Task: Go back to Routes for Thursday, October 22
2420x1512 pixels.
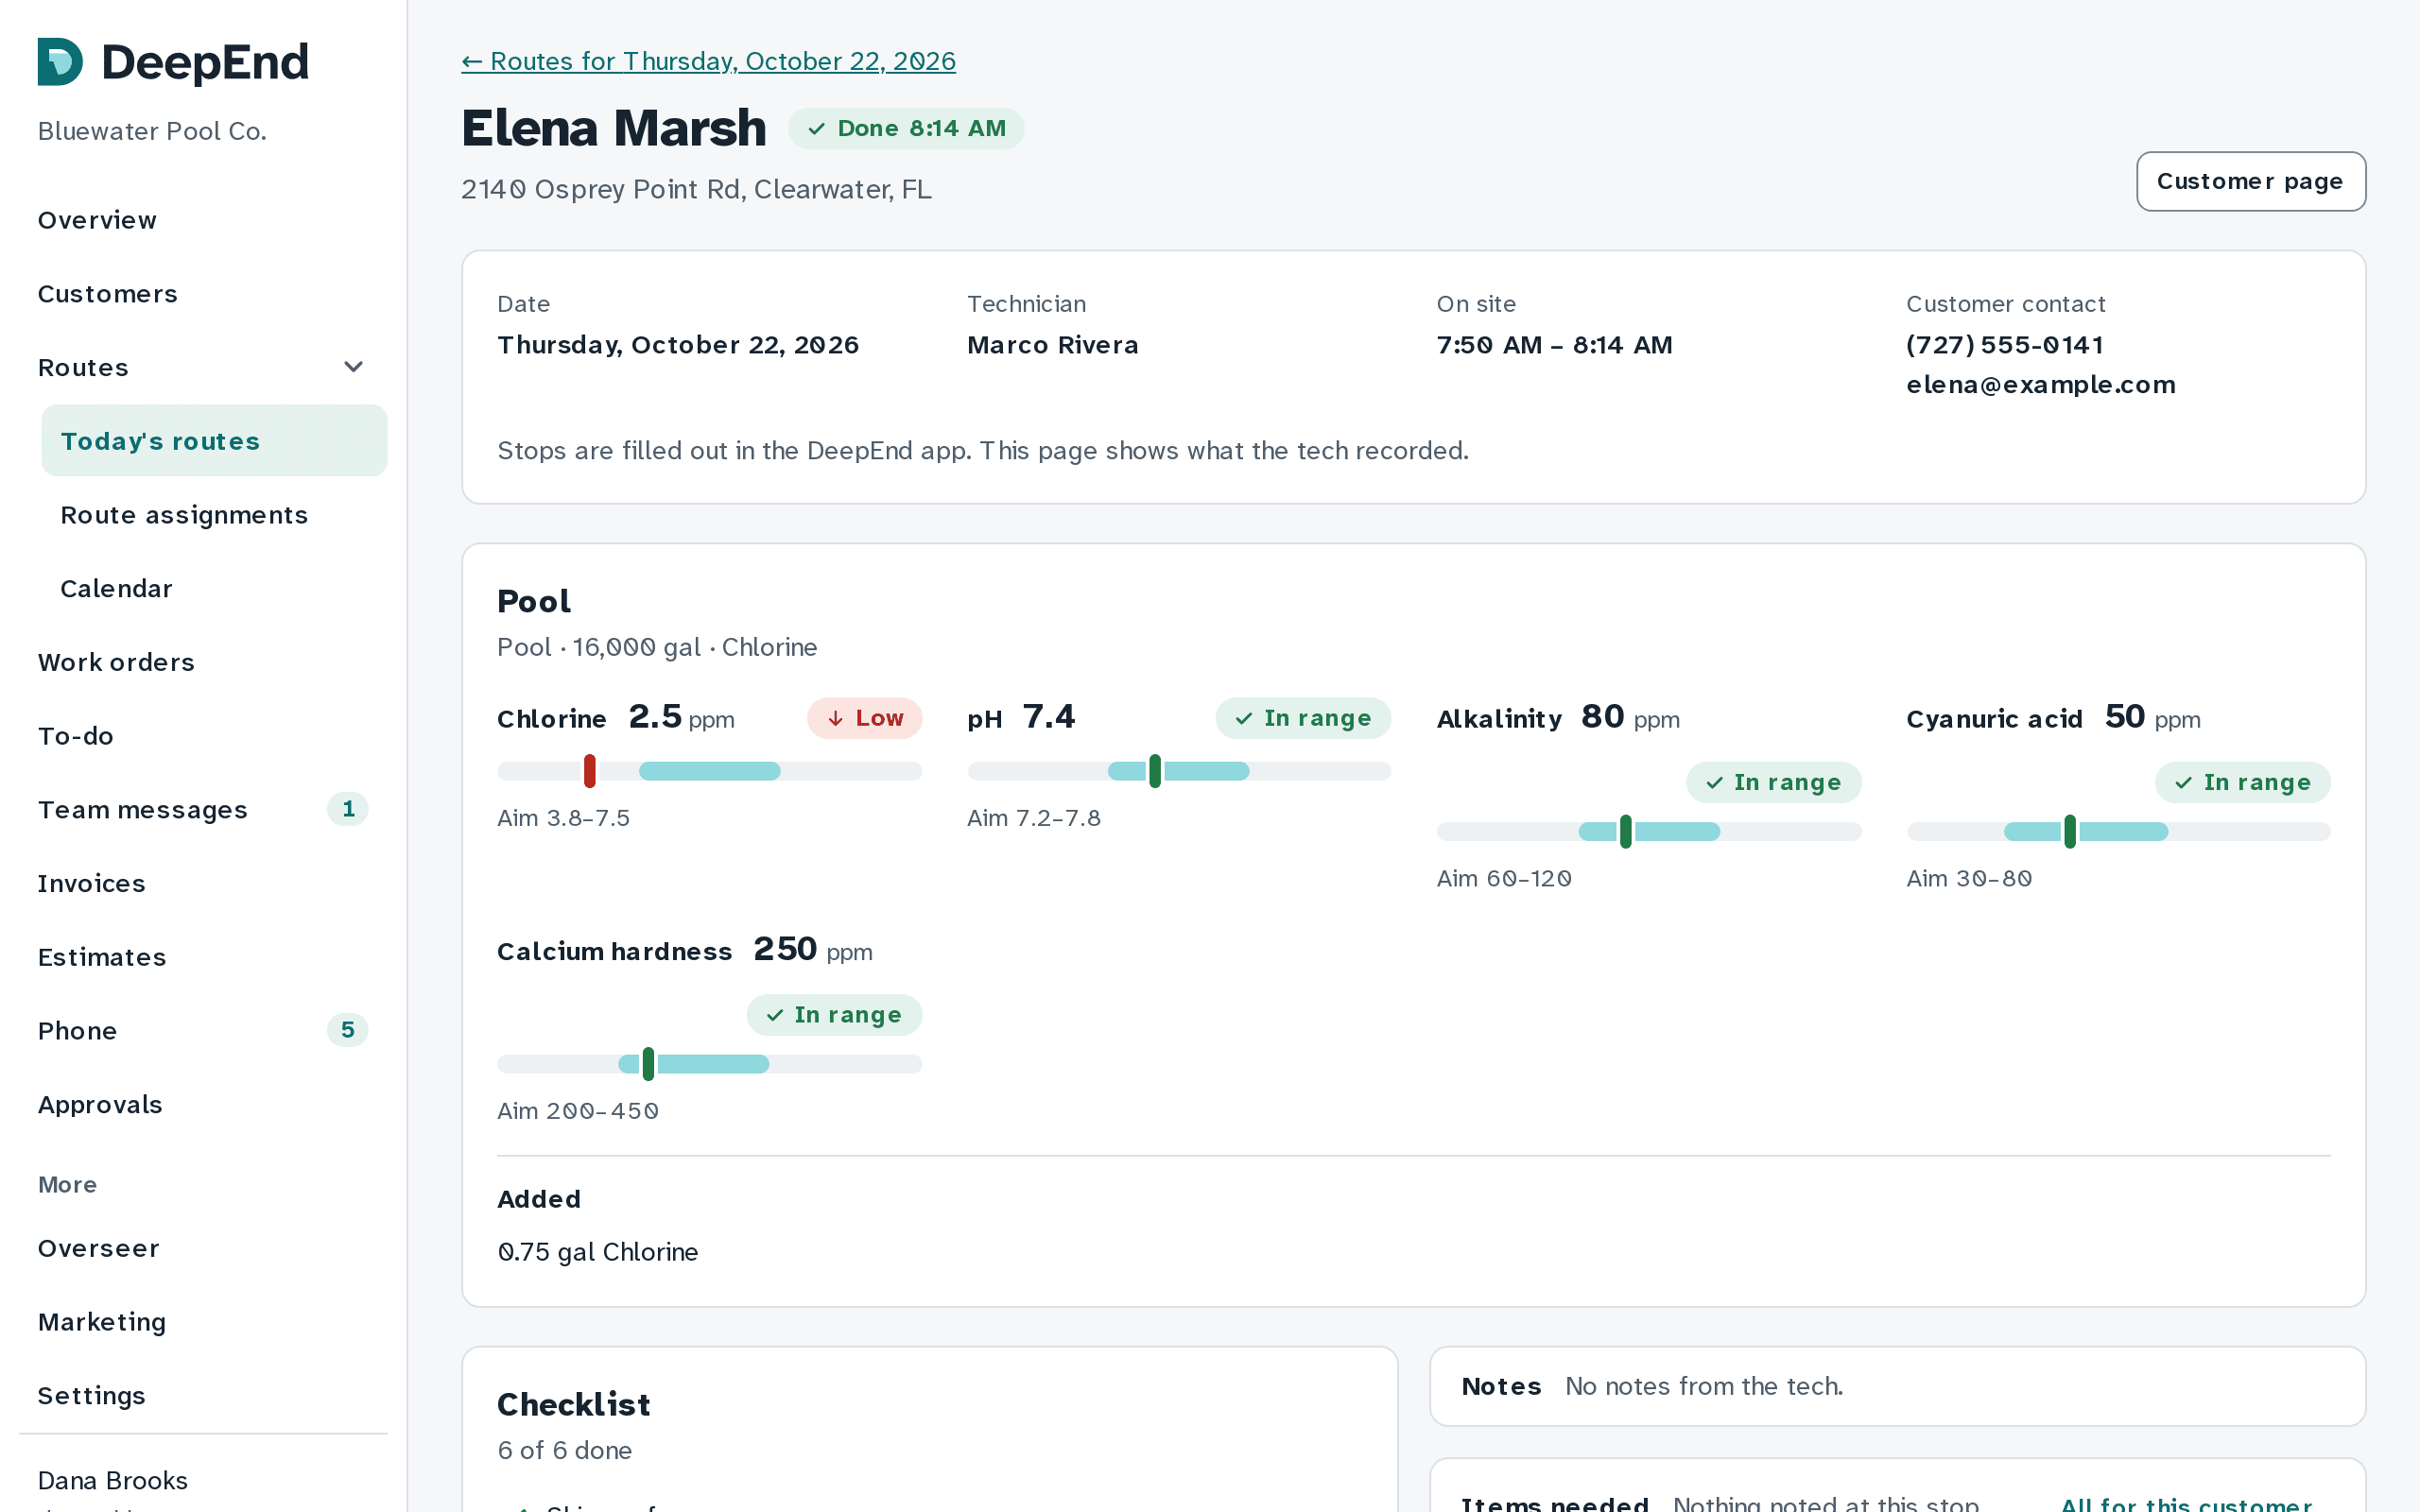Action: pos(708,61)
